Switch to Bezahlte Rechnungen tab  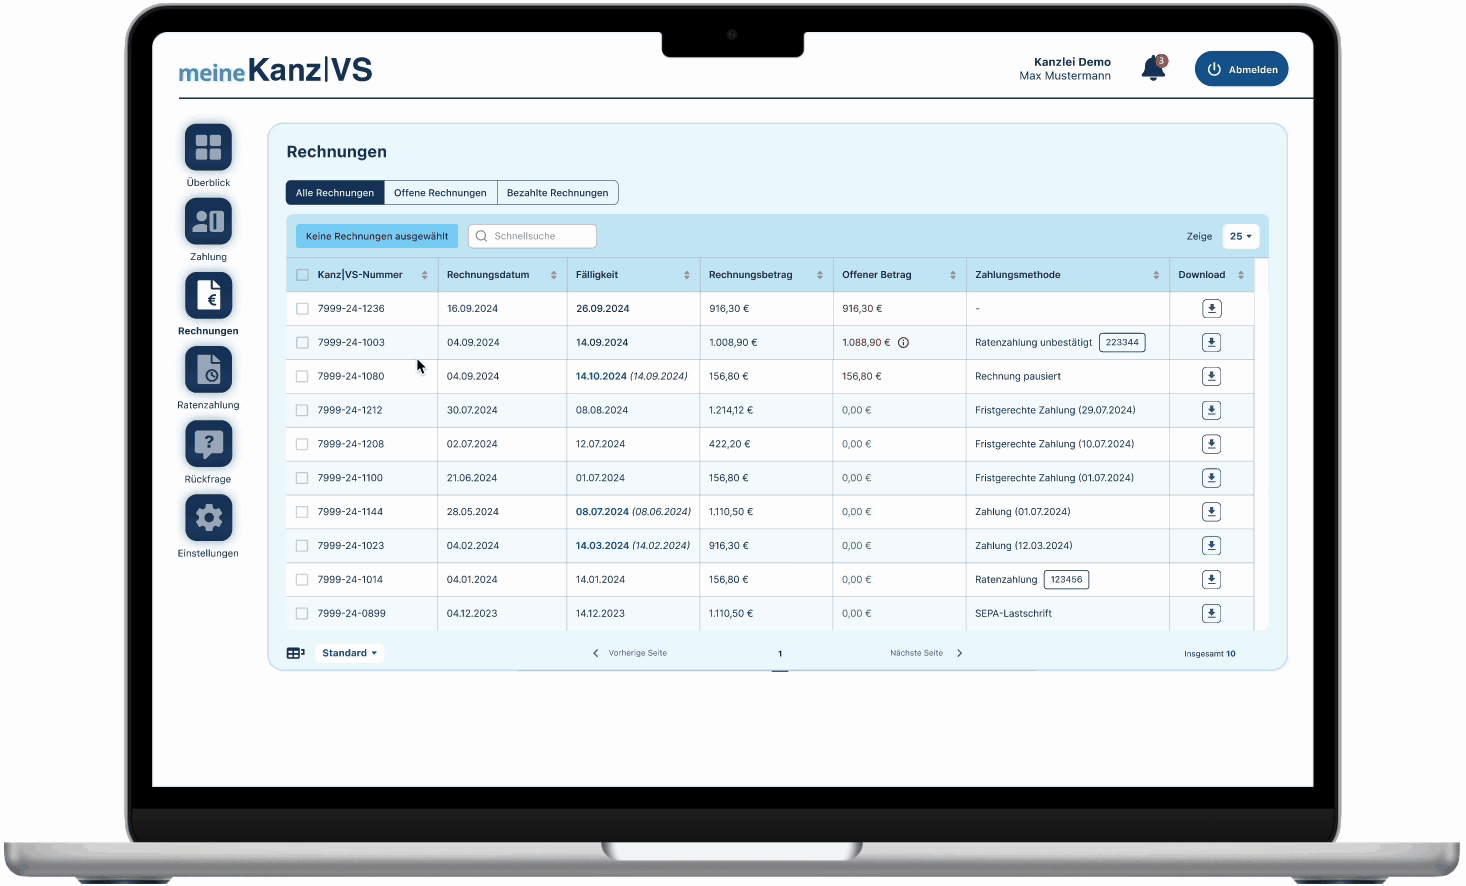(x=557, y=193)
